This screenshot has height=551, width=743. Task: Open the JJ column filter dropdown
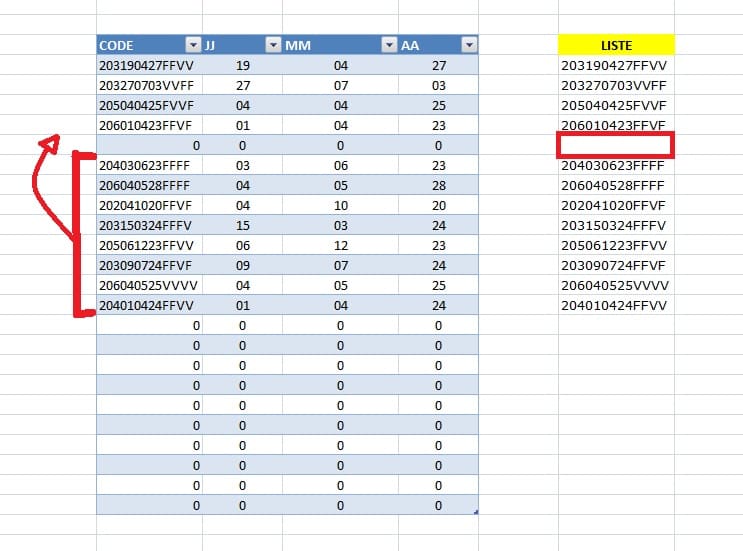[272, 45]
